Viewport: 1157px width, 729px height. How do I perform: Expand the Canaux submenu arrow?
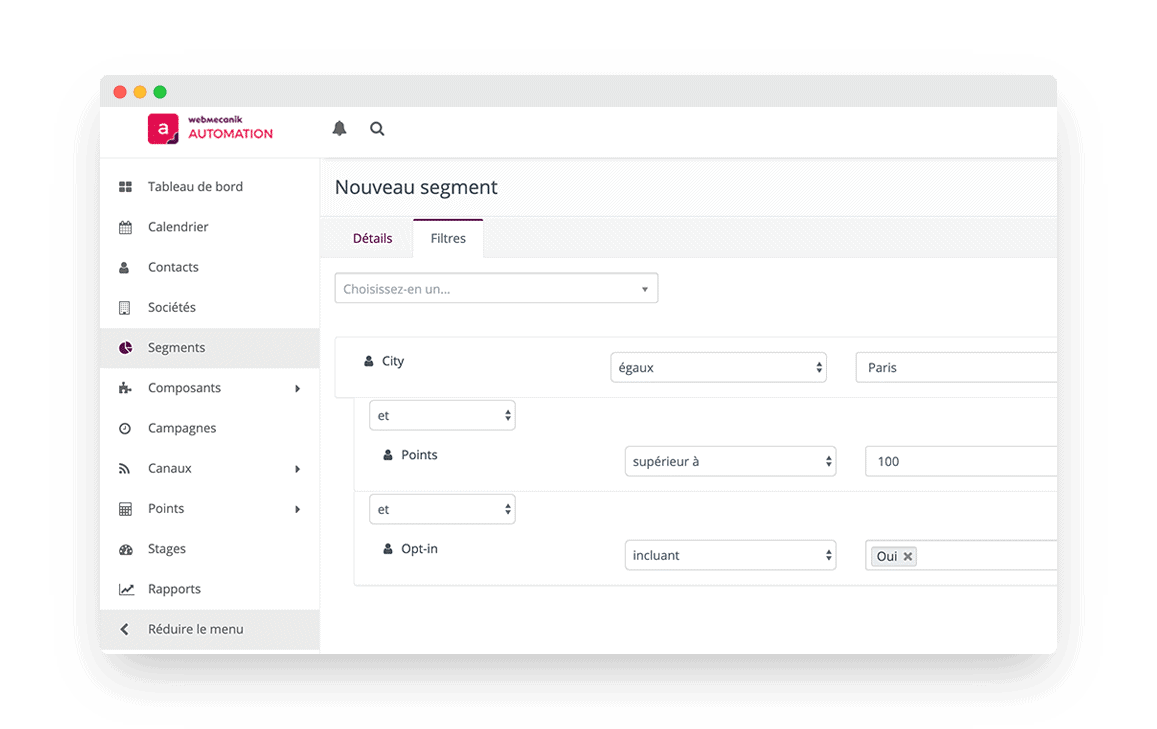tap(297, 469)
